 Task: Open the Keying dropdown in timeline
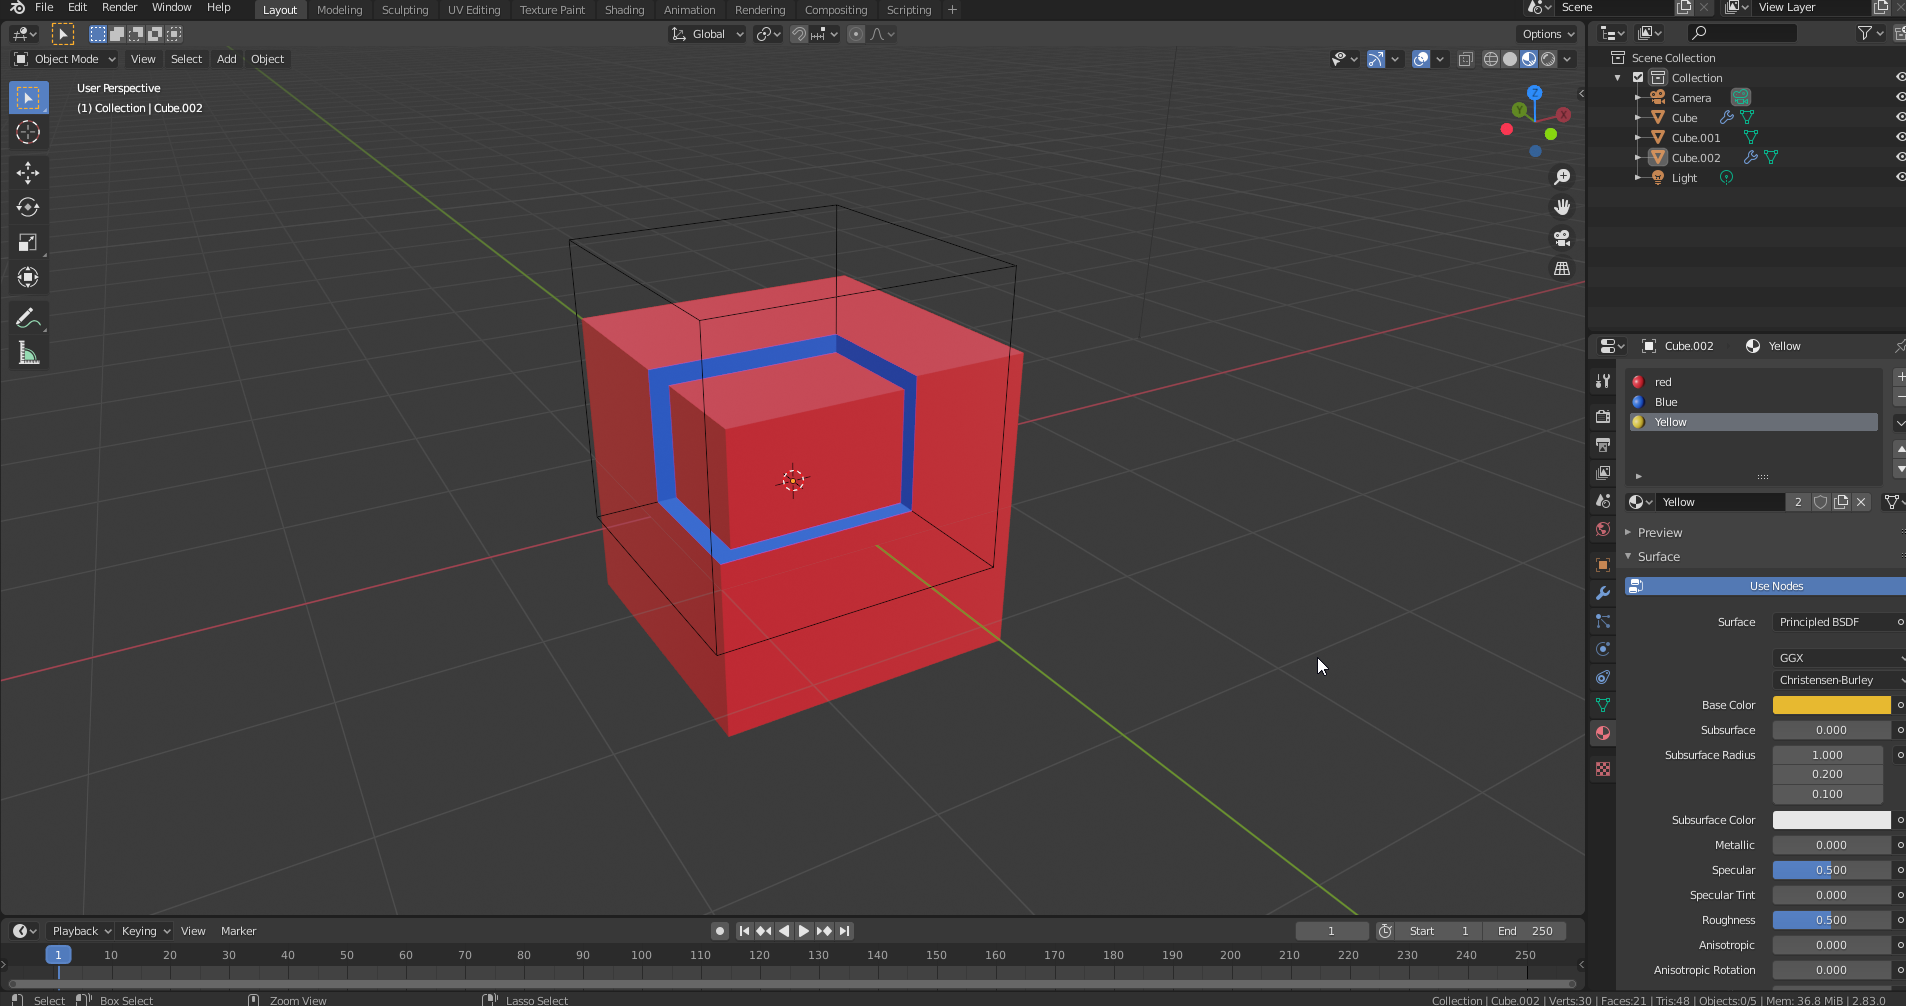click(x=145, y=931)
